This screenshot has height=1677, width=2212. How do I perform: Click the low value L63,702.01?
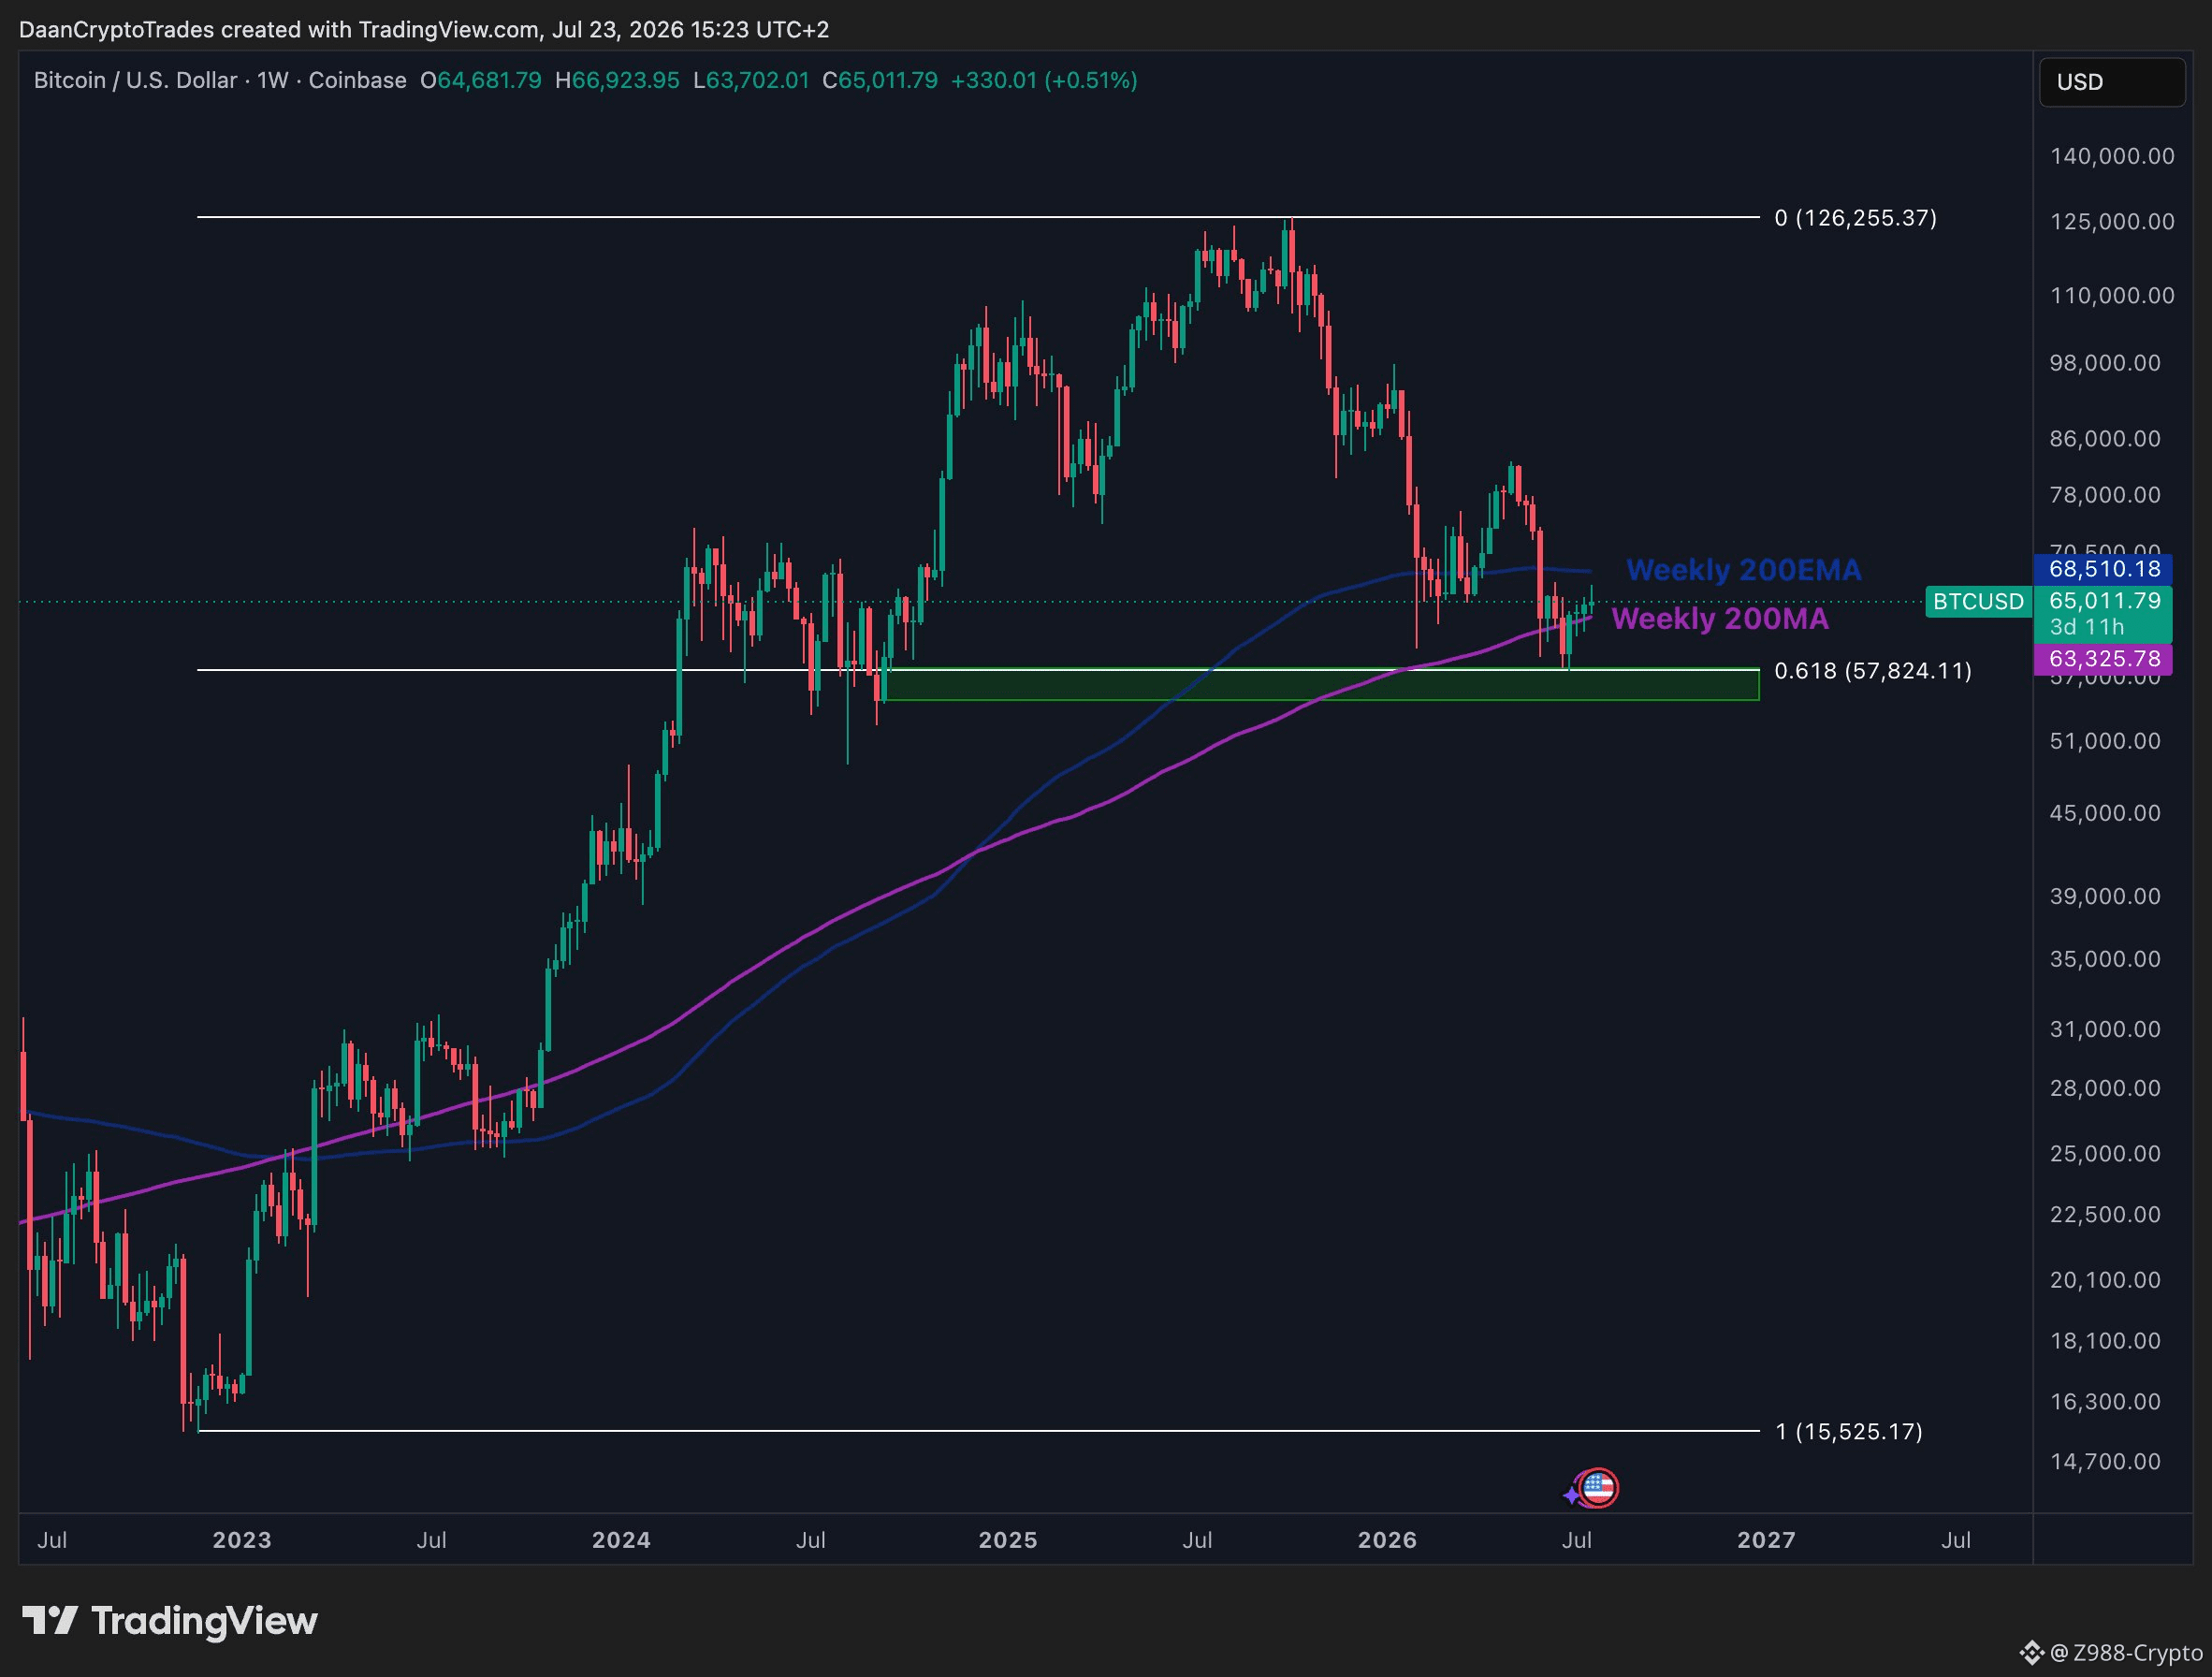click(751, 80)
